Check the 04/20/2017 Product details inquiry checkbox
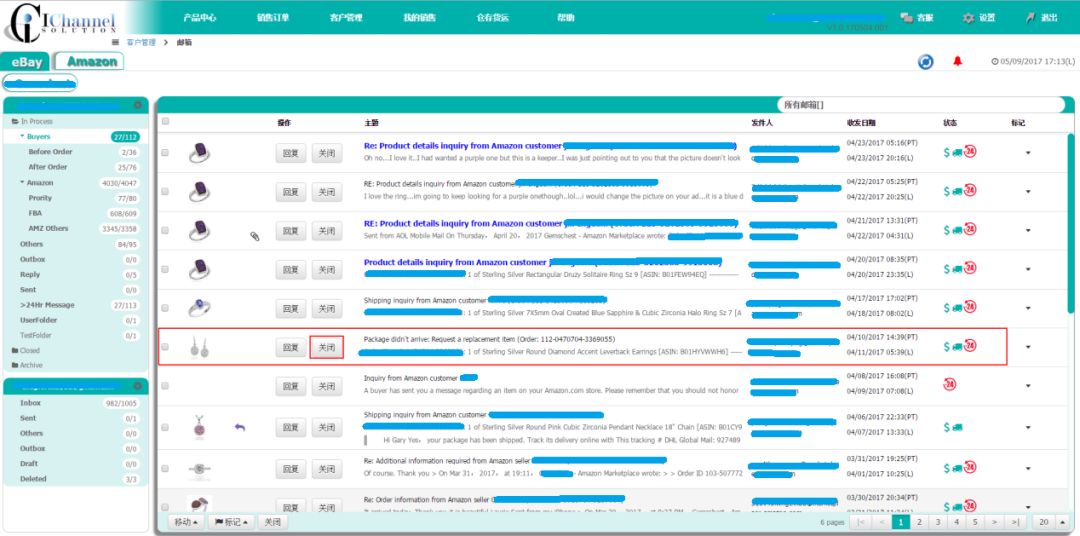The image size is (1080, 536). 165,269
